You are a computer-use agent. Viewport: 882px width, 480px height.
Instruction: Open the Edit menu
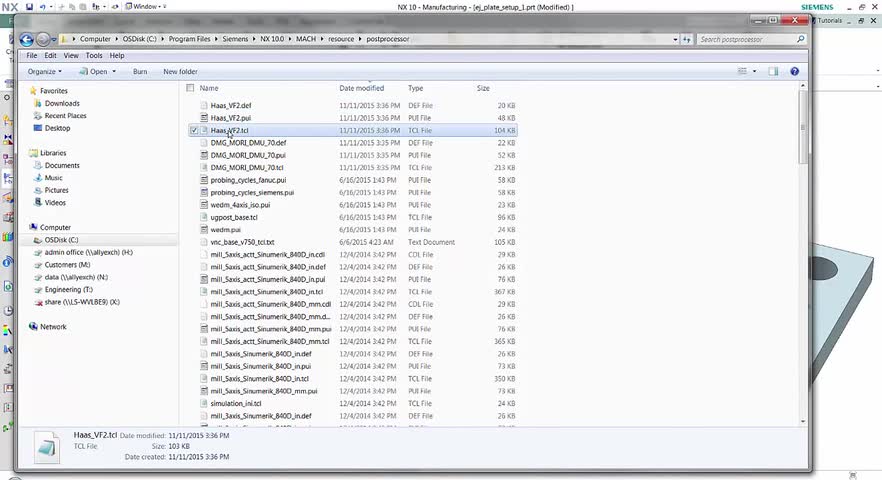click(50, 56)
